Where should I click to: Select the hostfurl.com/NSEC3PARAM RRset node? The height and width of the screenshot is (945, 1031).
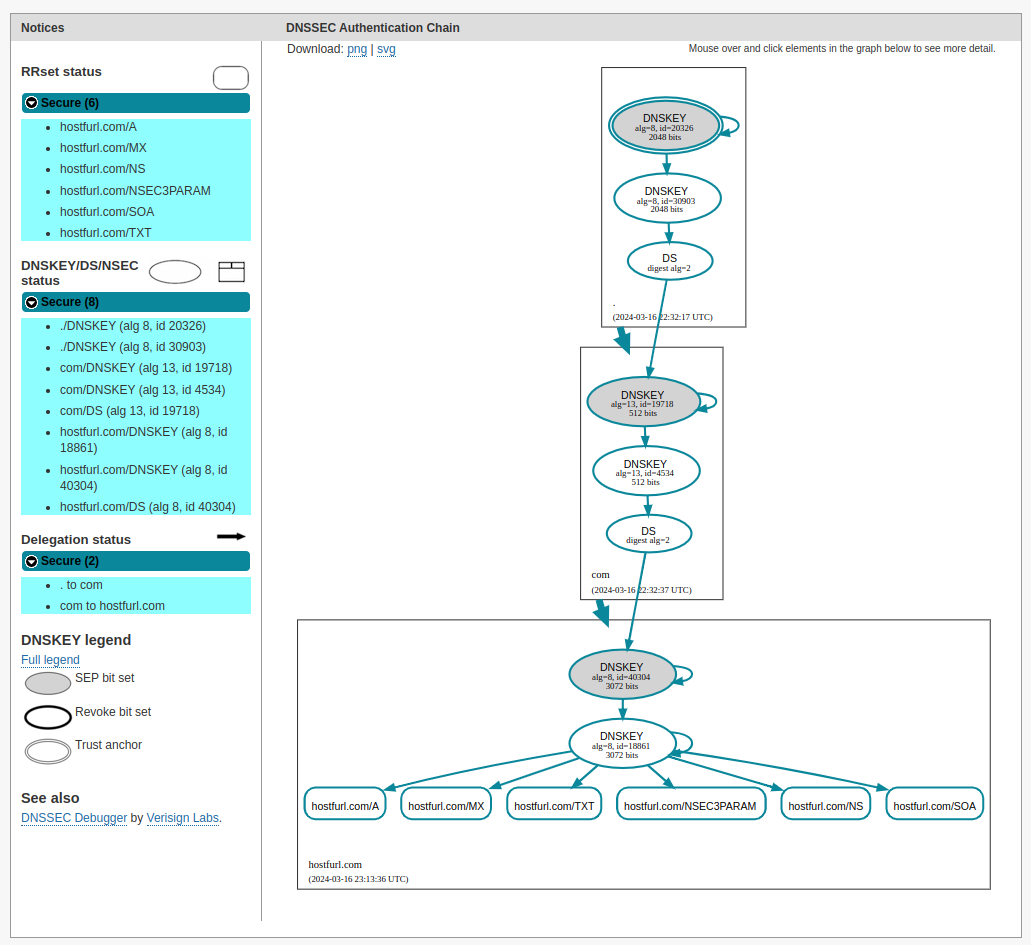691,805
